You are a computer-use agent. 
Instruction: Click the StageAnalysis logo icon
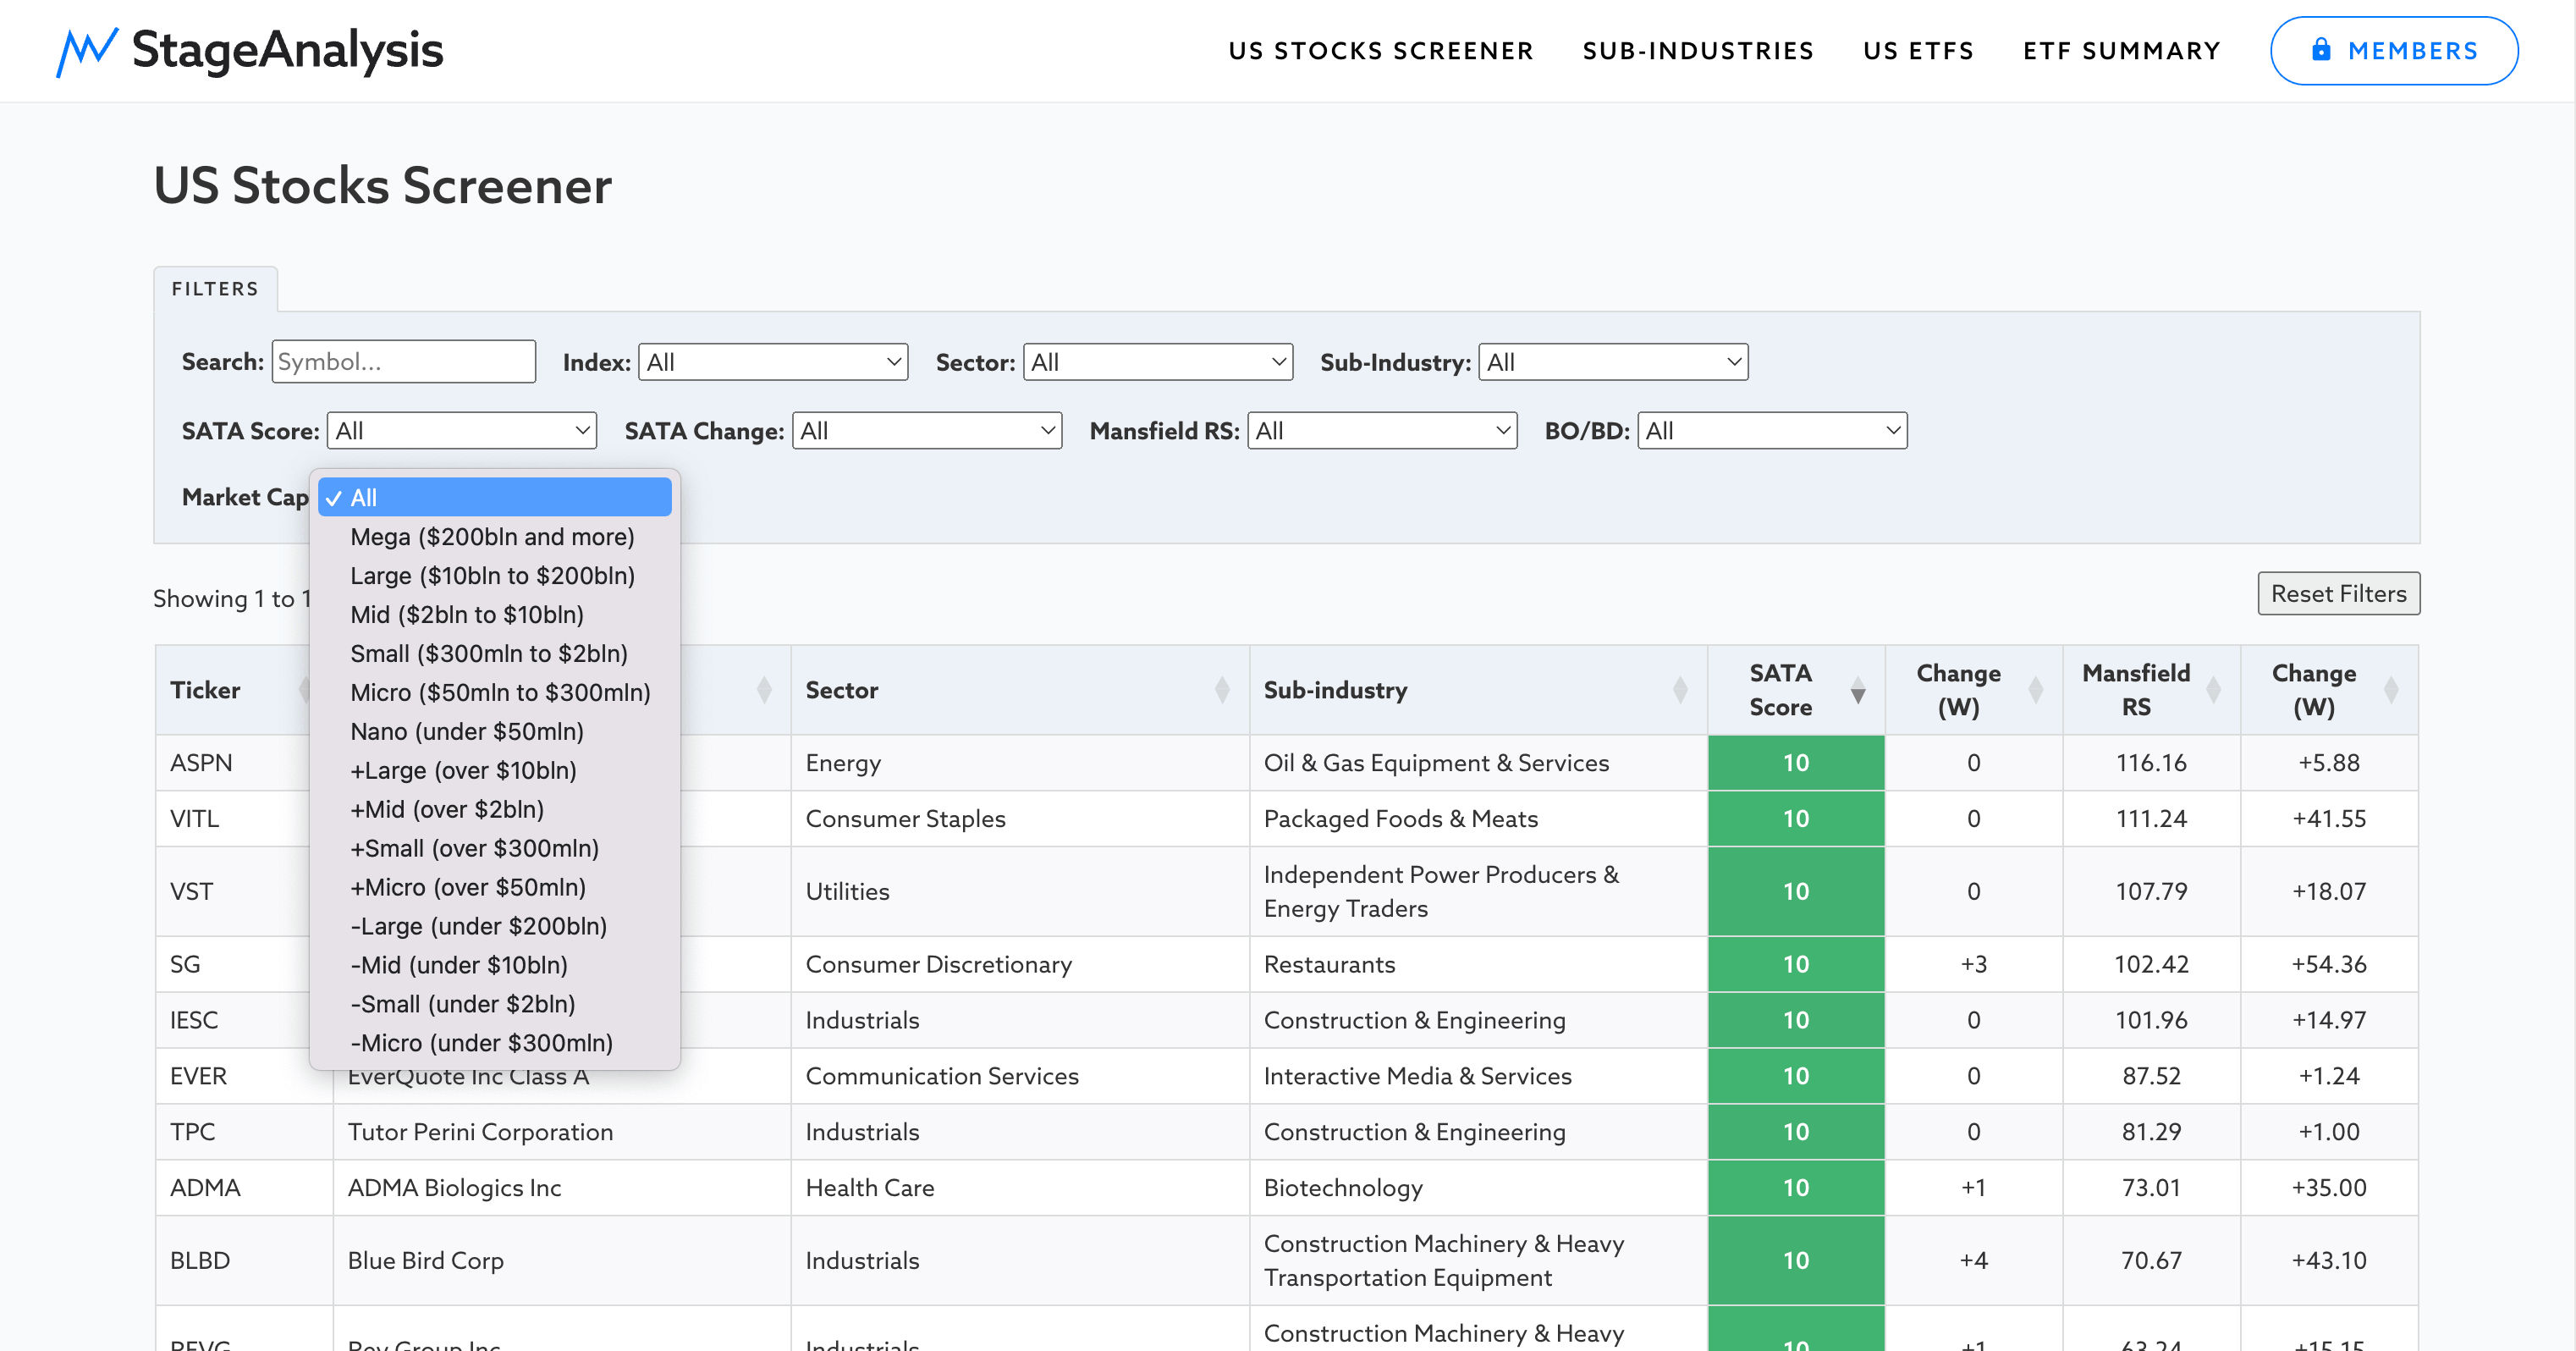point(87,50)
